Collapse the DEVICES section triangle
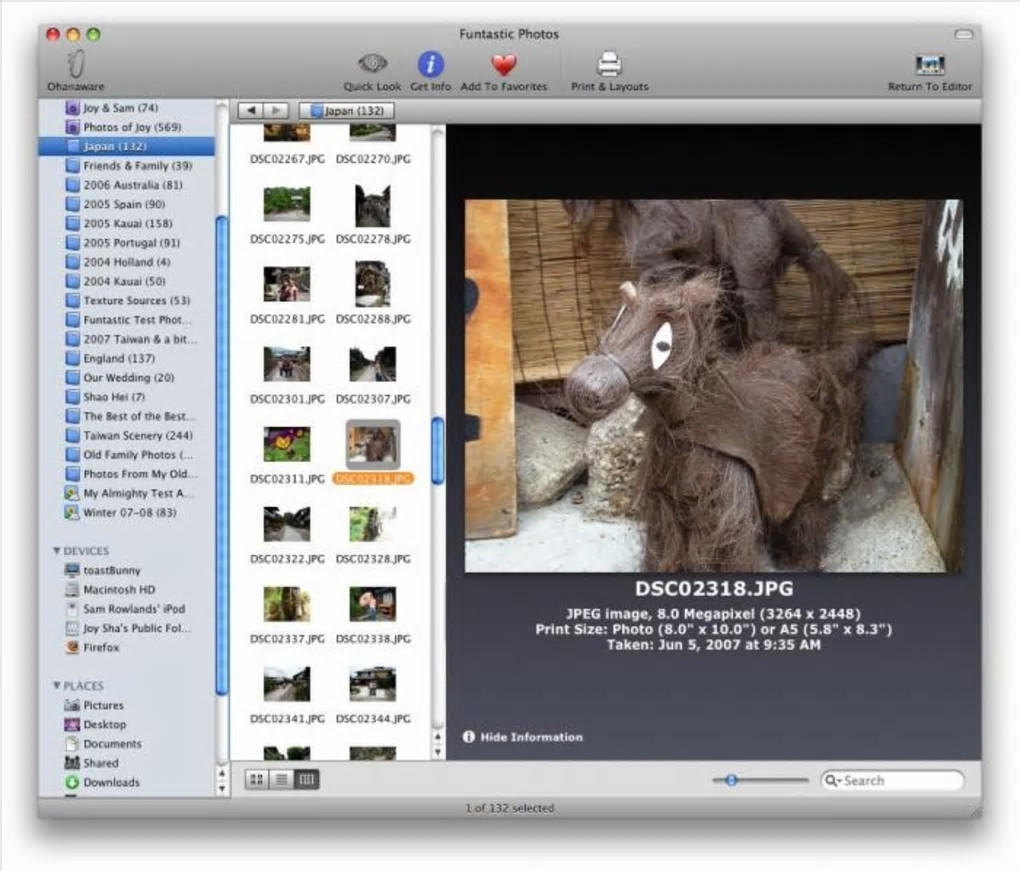Screen dimensions: 1020x871 pyautogui.click(x=57, y=551)
